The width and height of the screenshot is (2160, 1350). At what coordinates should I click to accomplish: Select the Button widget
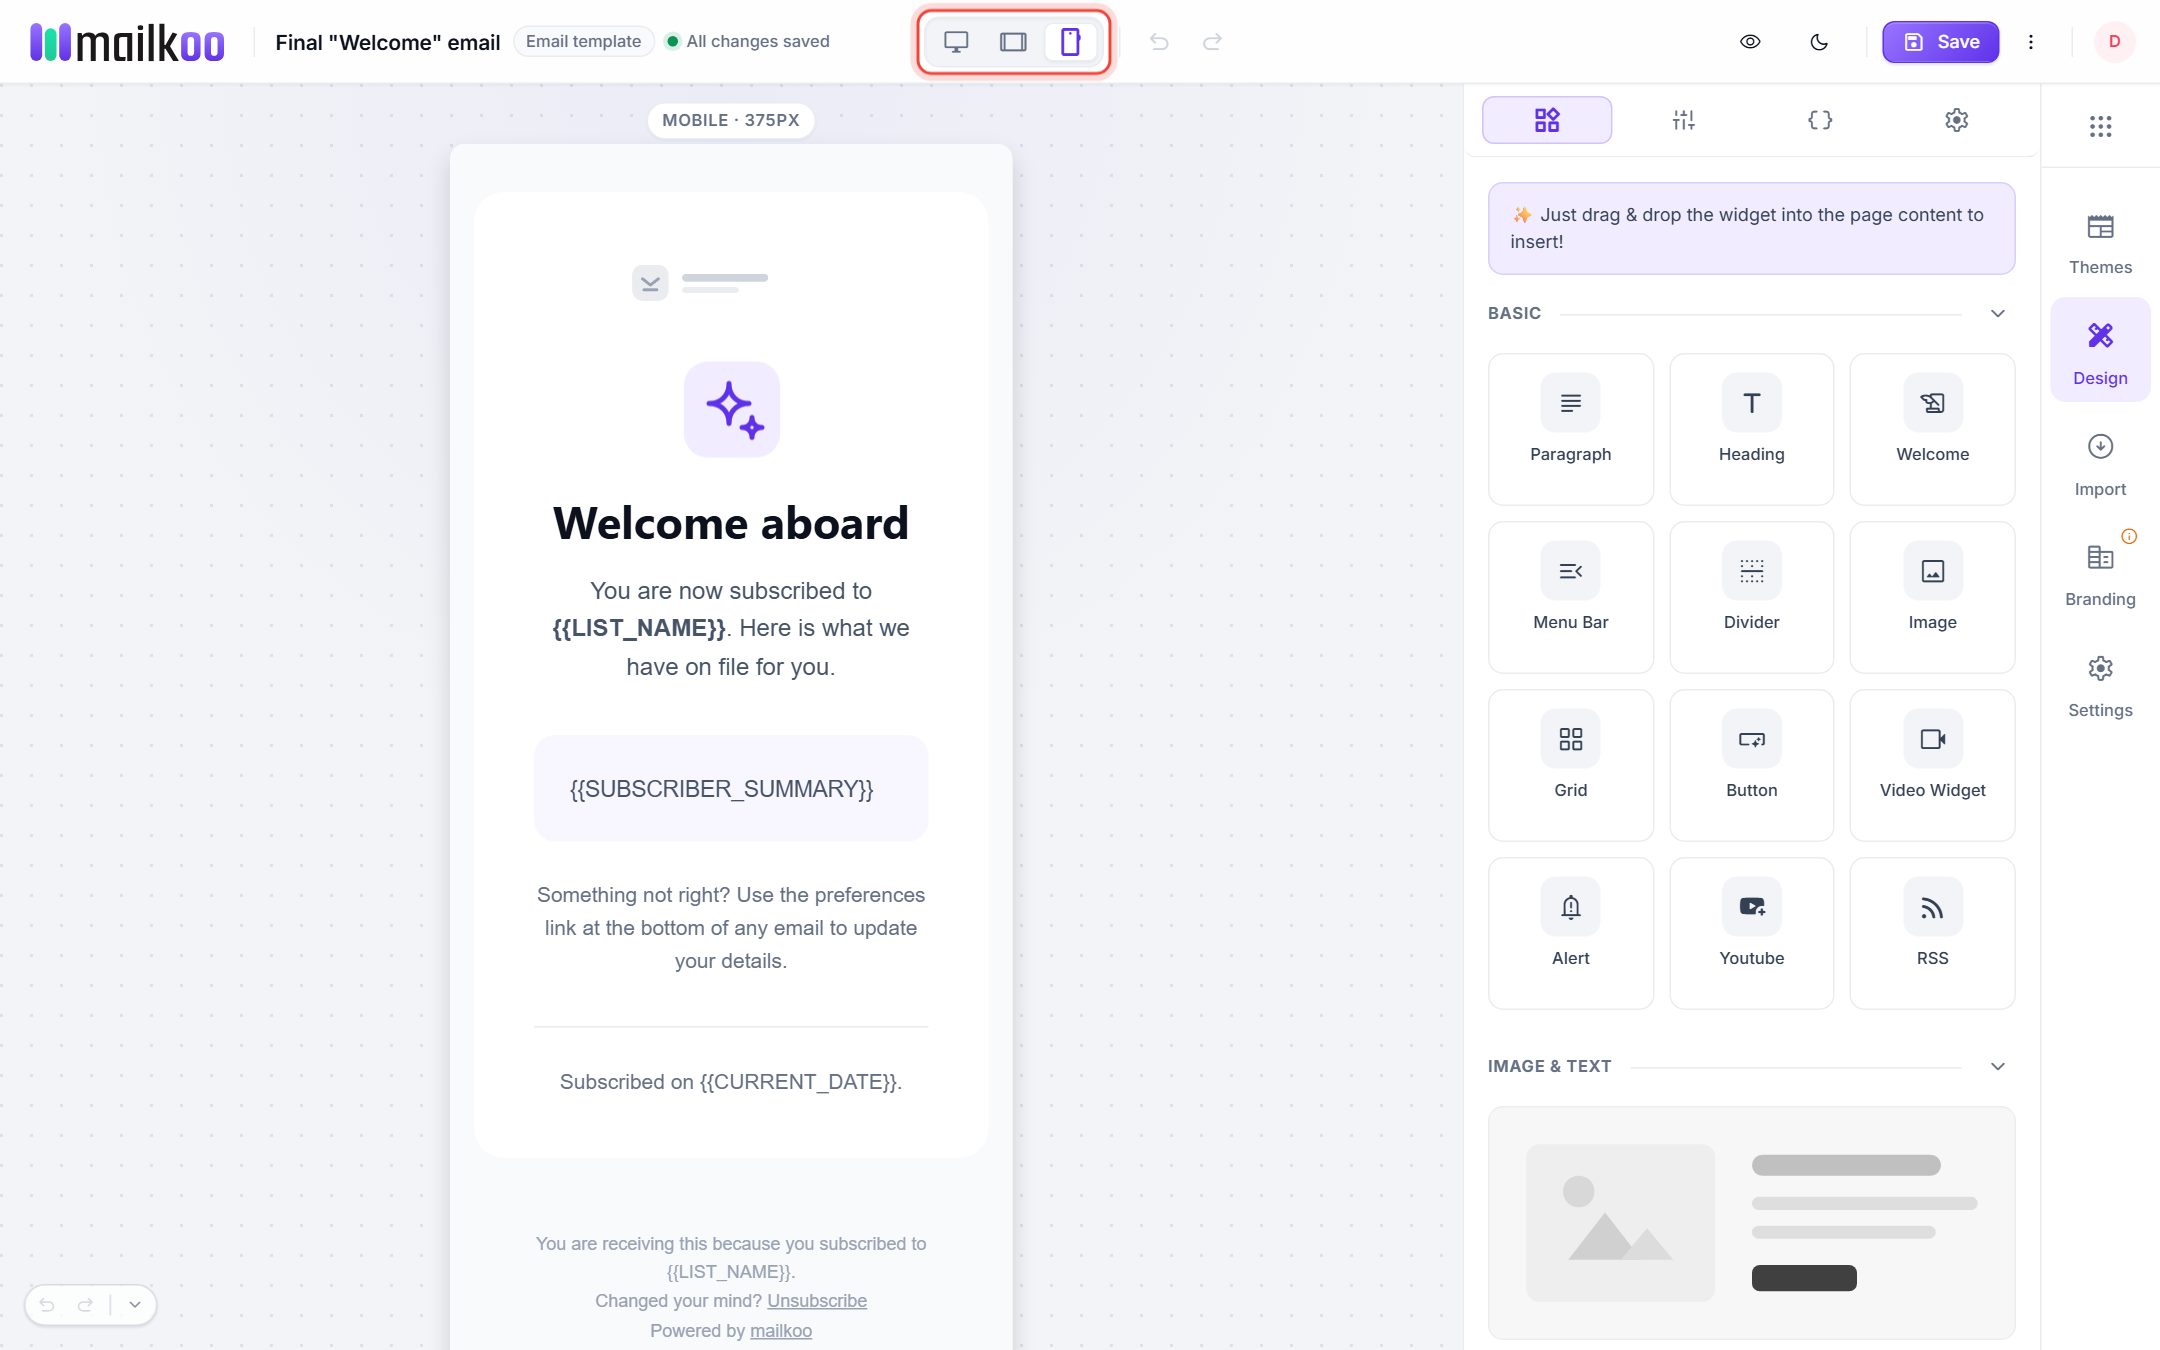(x=1751, y=764)
